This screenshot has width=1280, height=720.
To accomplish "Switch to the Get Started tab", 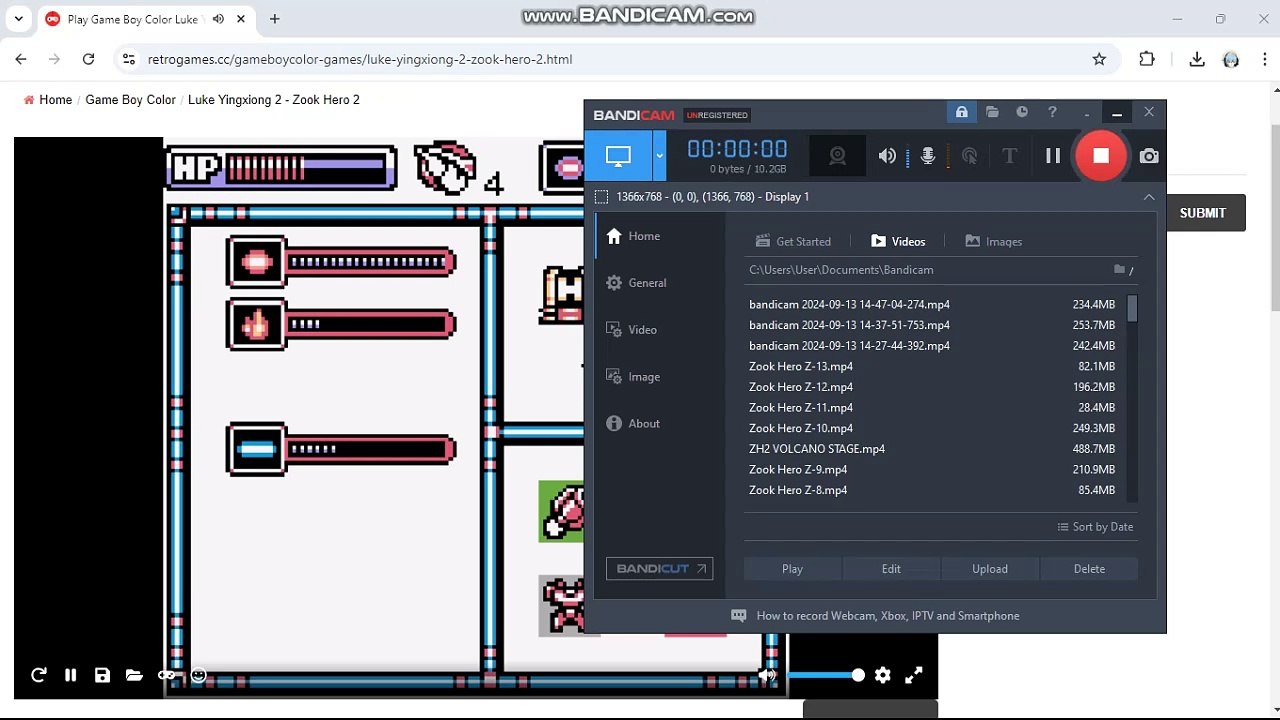I will click(793, 241).
